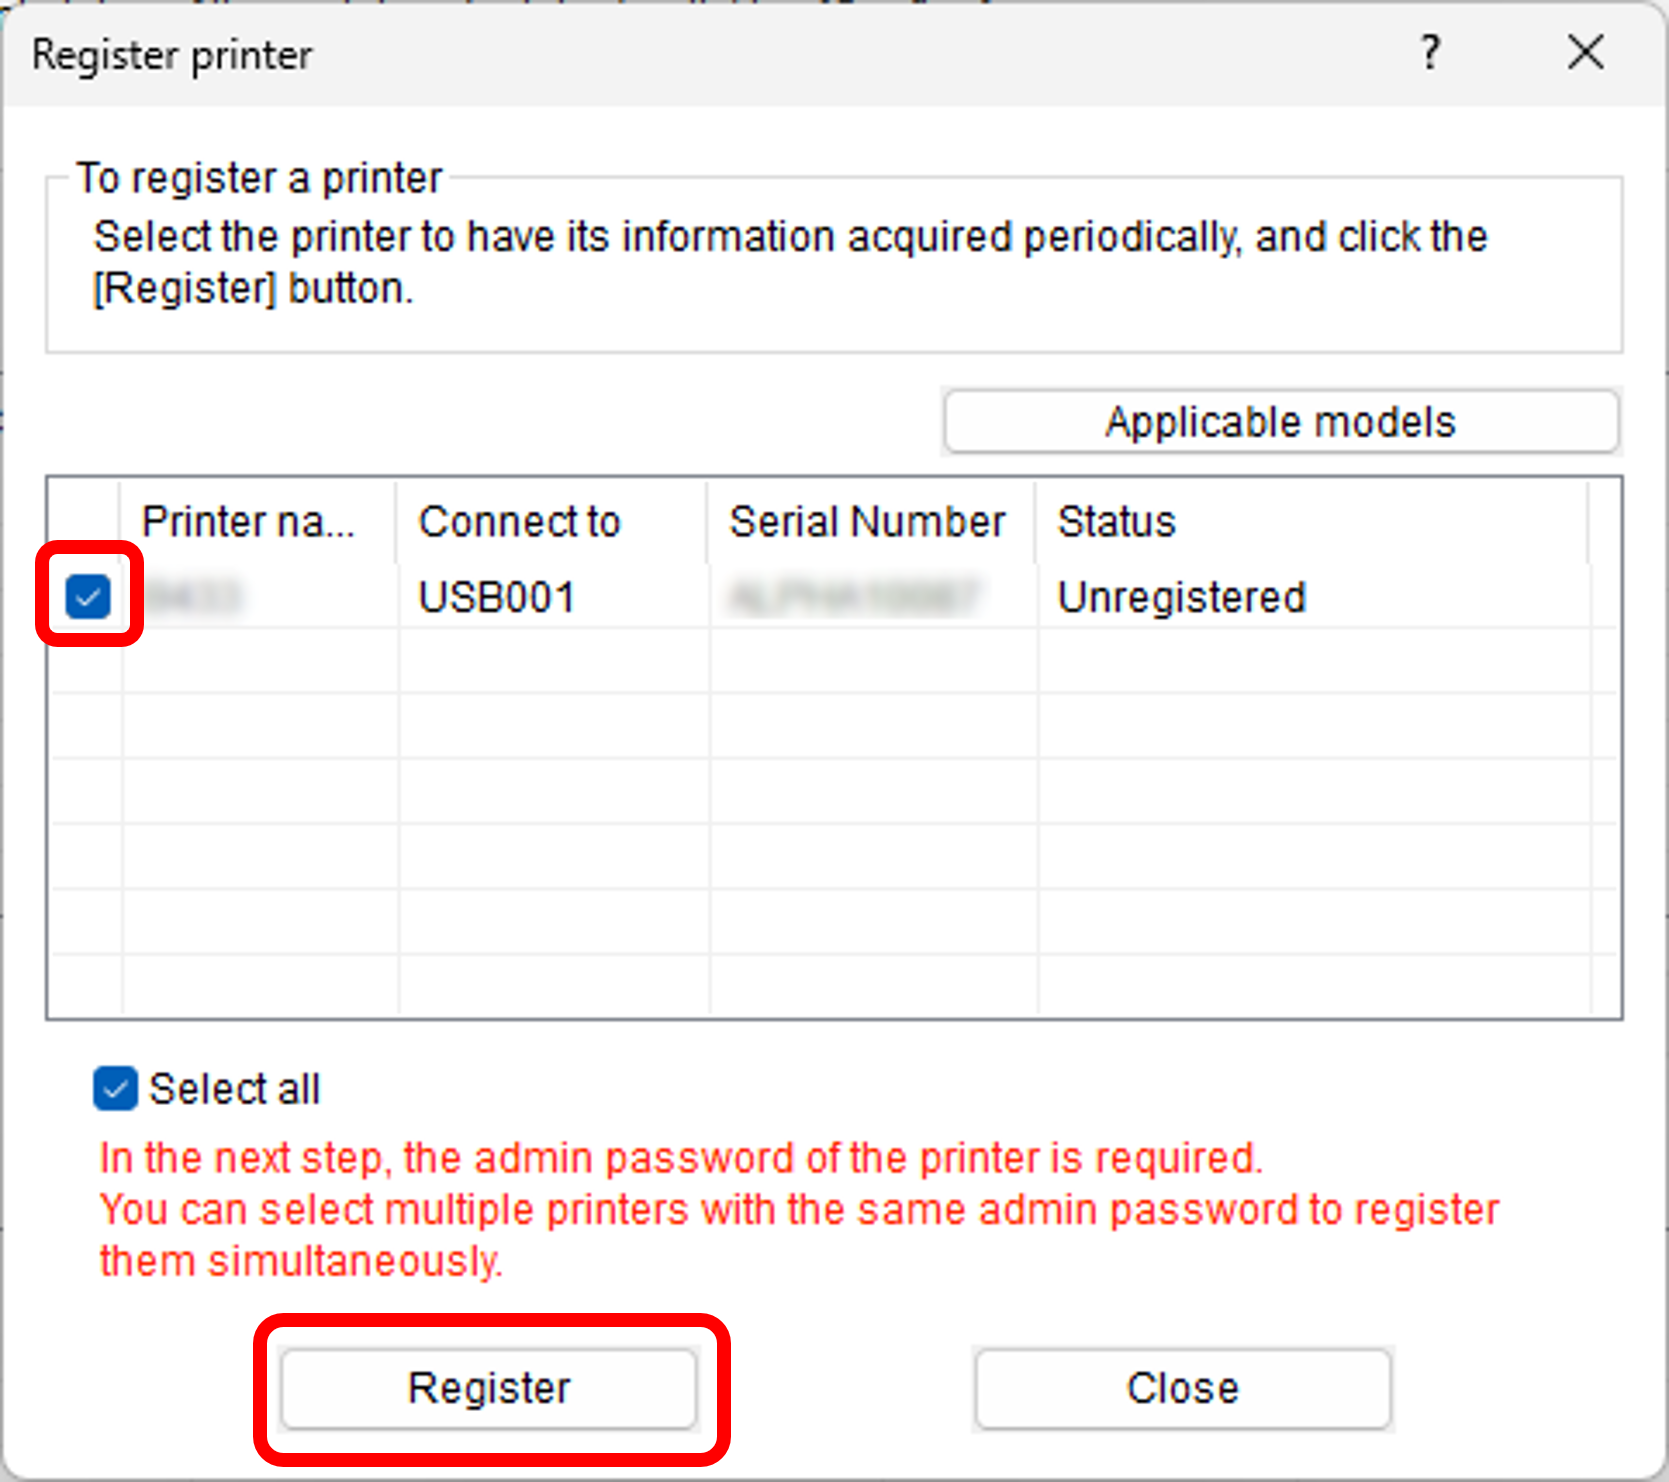
Task: Click the Register printer title bar text
Action: click(172, 55)
